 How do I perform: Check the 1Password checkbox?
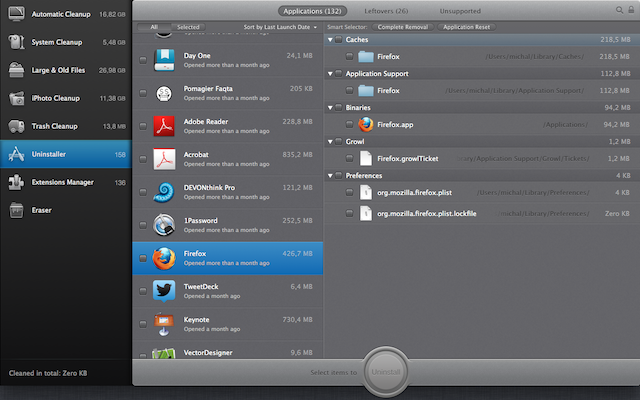pos(143,225)
